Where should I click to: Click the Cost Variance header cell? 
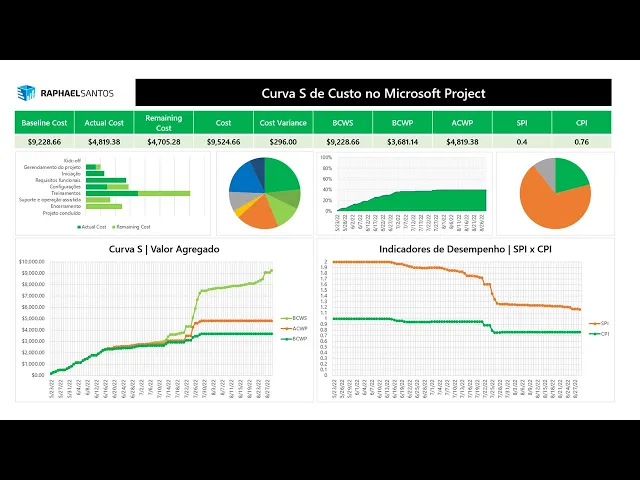point(283,122)
